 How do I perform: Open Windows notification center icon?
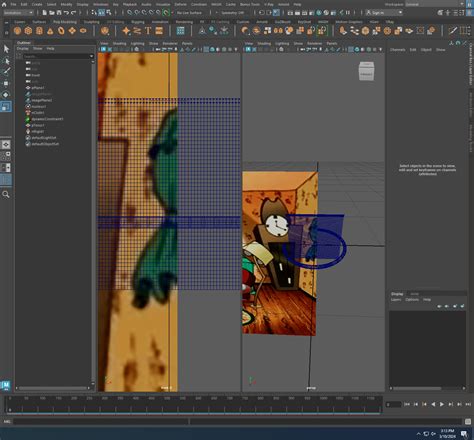[464, 434]
